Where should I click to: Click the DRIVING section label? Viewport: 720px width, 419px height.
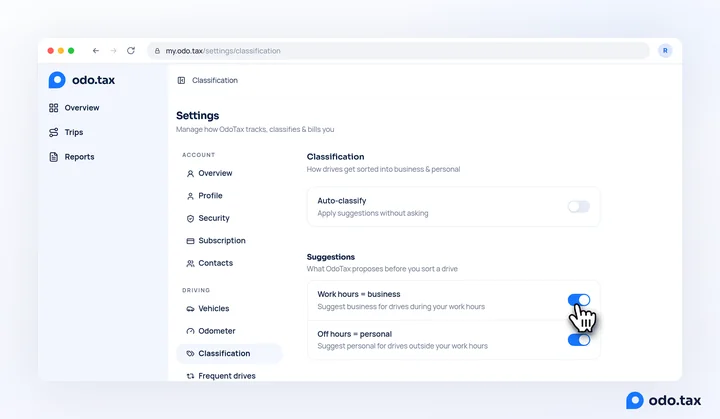pos(196,290)
